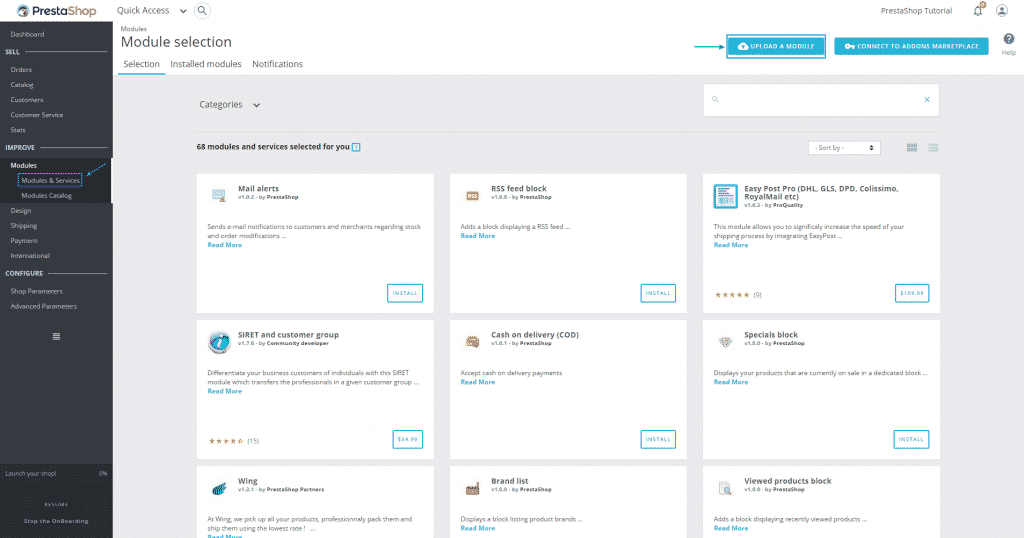Clear module search with X icon
This screenshot has height=538, width=1024.
coord(926,100)
